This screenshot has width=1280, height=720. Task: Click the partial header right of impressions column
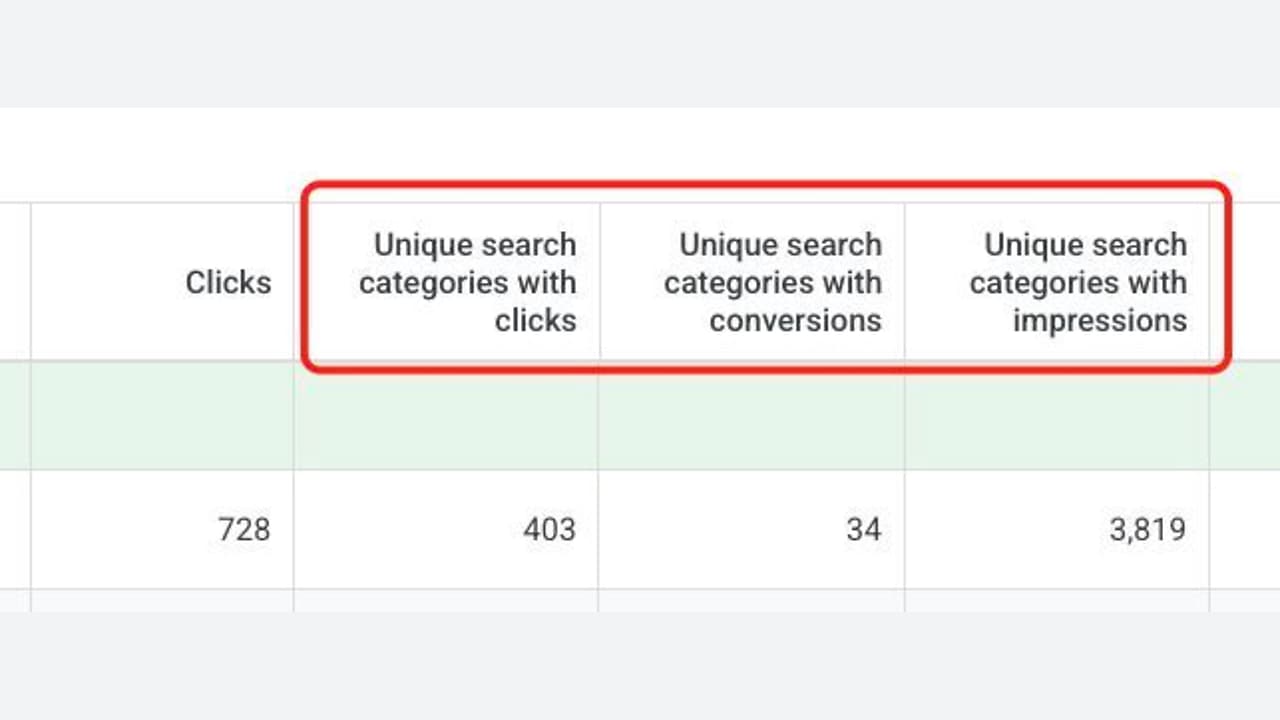pos(1245,282)
